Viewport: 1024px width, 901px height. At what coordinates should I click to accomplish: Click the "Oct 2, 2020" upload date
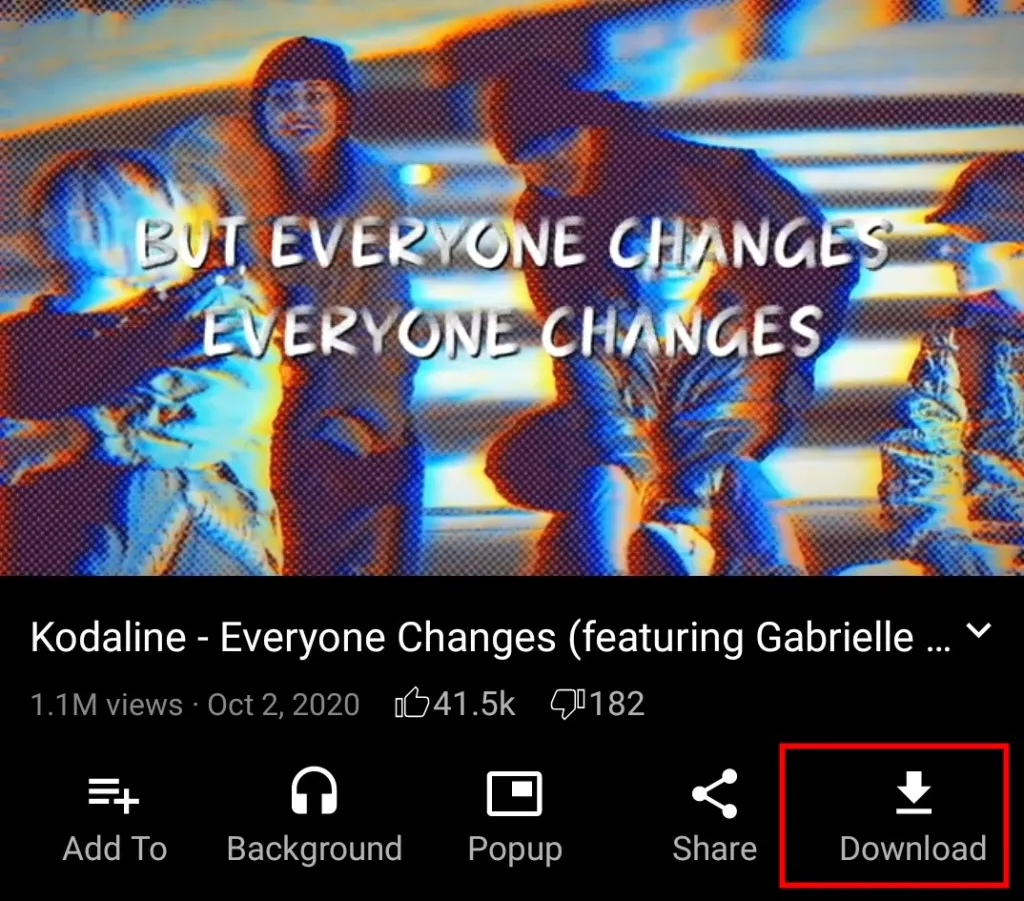point(283,705)
